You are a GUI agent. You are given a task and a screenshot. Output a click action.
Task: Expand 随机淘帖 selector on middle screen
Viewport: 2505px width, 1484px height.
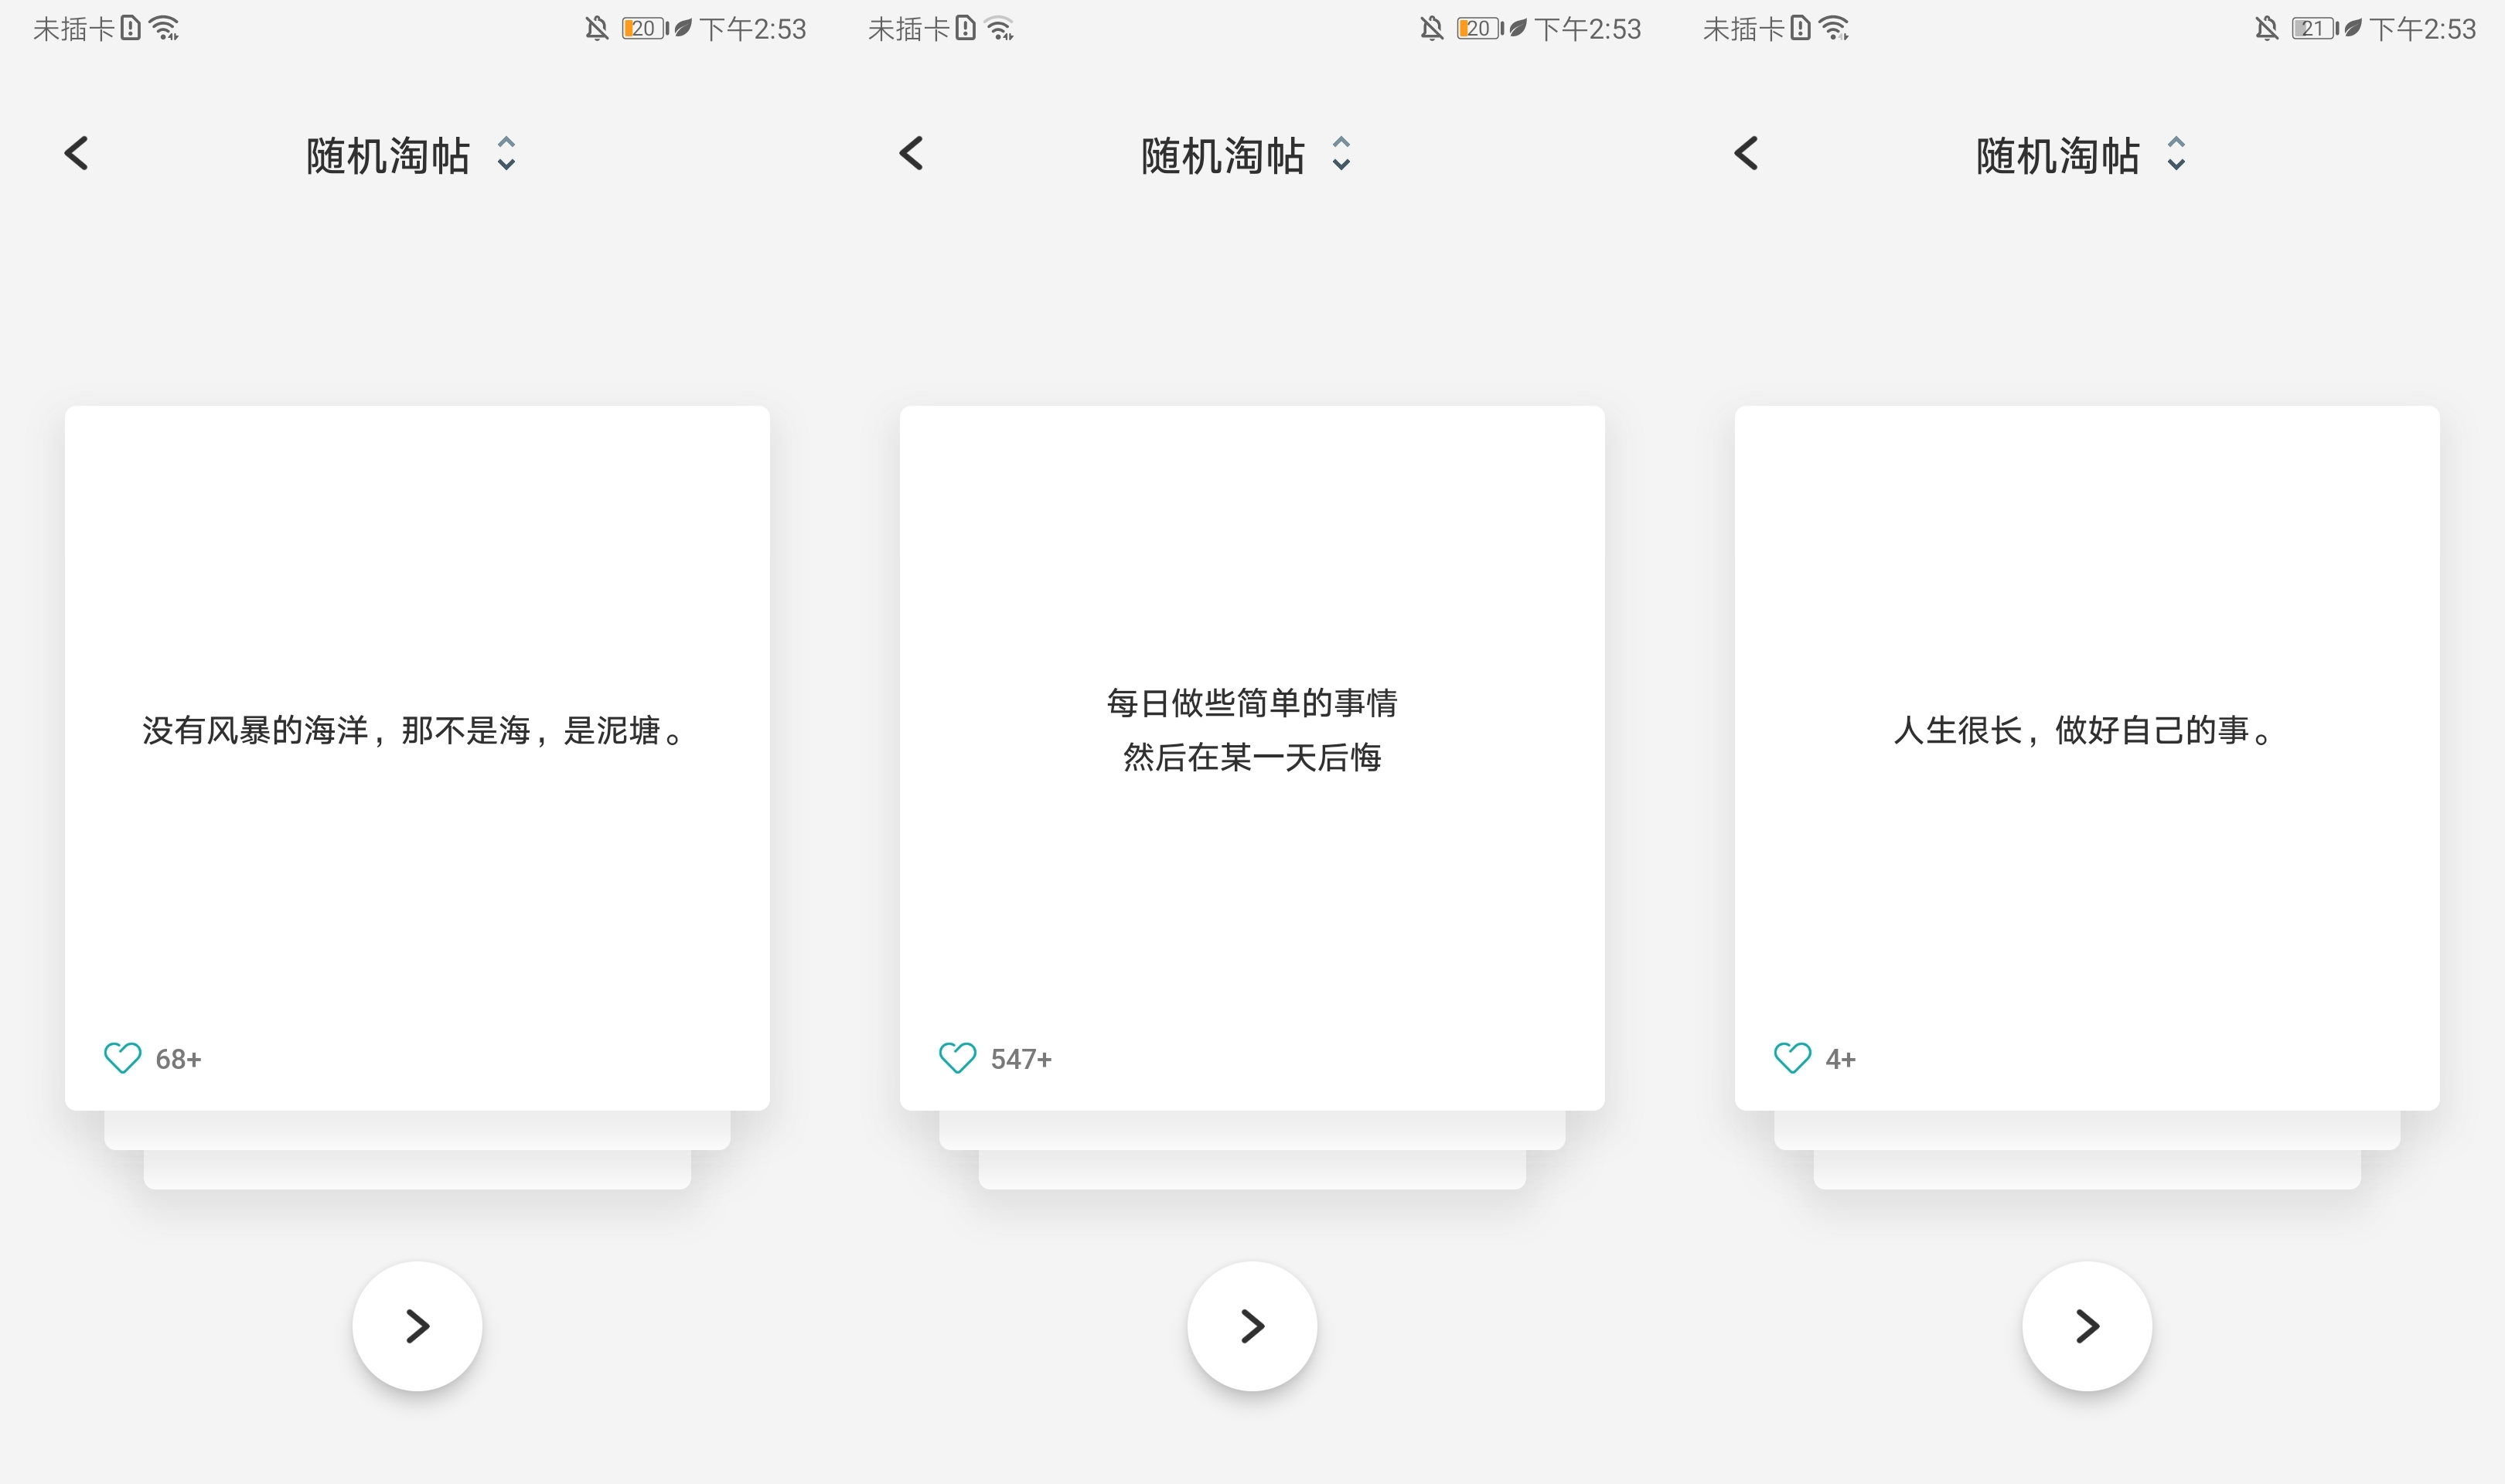(1342, 154)
